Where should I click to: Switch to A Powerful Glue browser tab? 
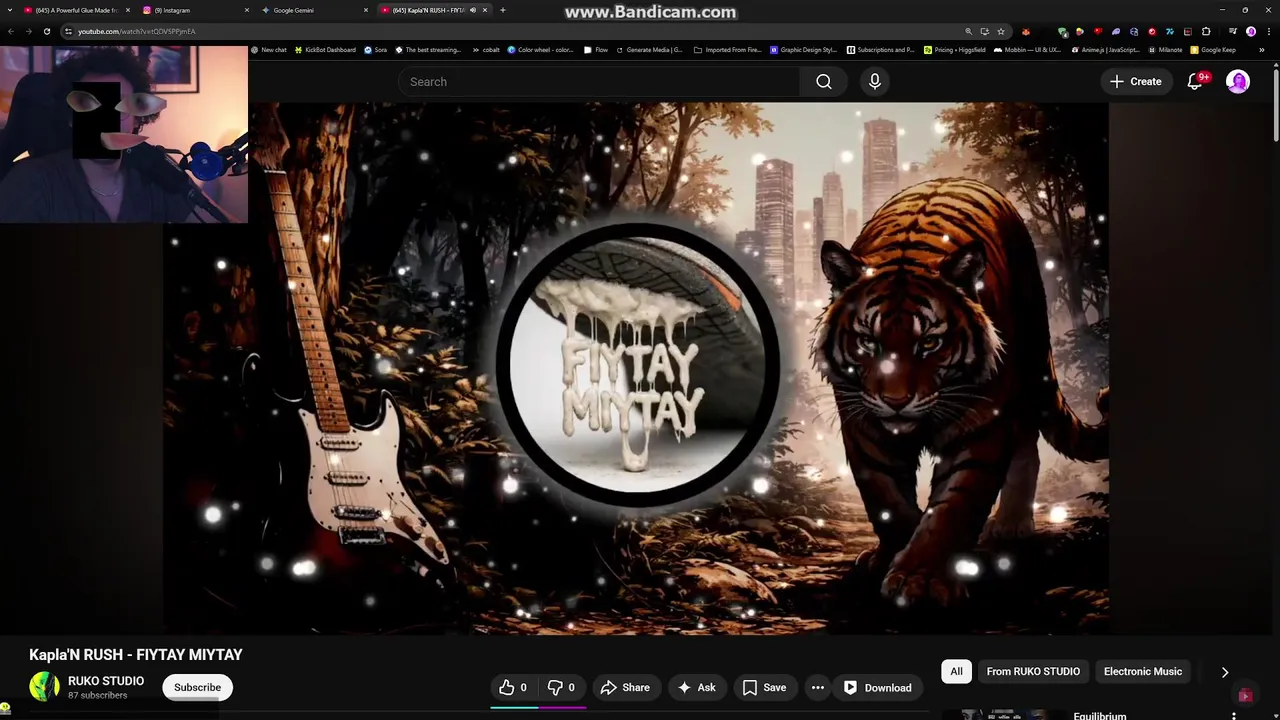[76, 10]
